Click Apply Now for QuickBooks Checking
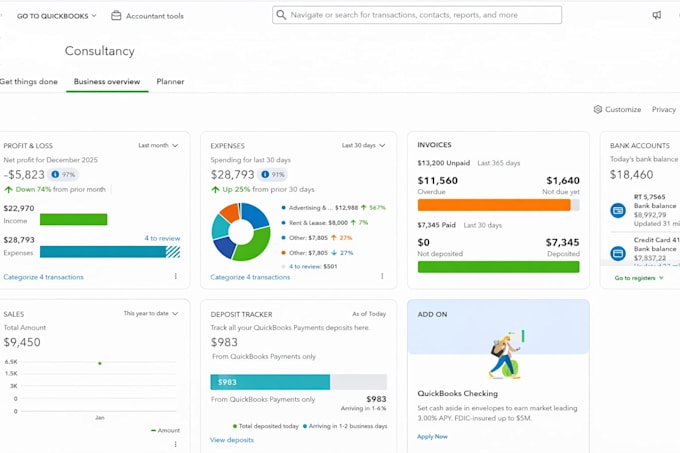 432,437
